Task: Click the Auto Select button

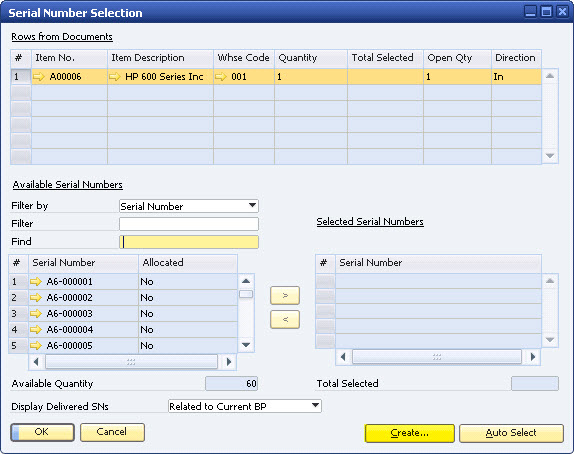Action: [511, 433]
